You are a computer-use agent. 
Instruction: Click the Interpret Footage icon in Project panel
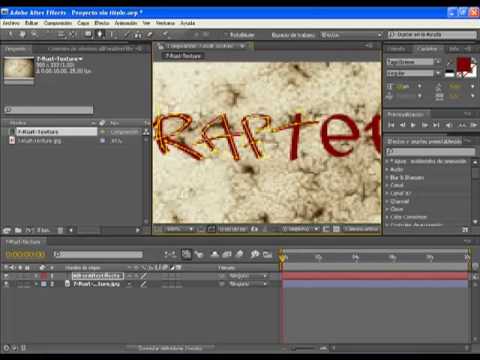click(7, 230)
